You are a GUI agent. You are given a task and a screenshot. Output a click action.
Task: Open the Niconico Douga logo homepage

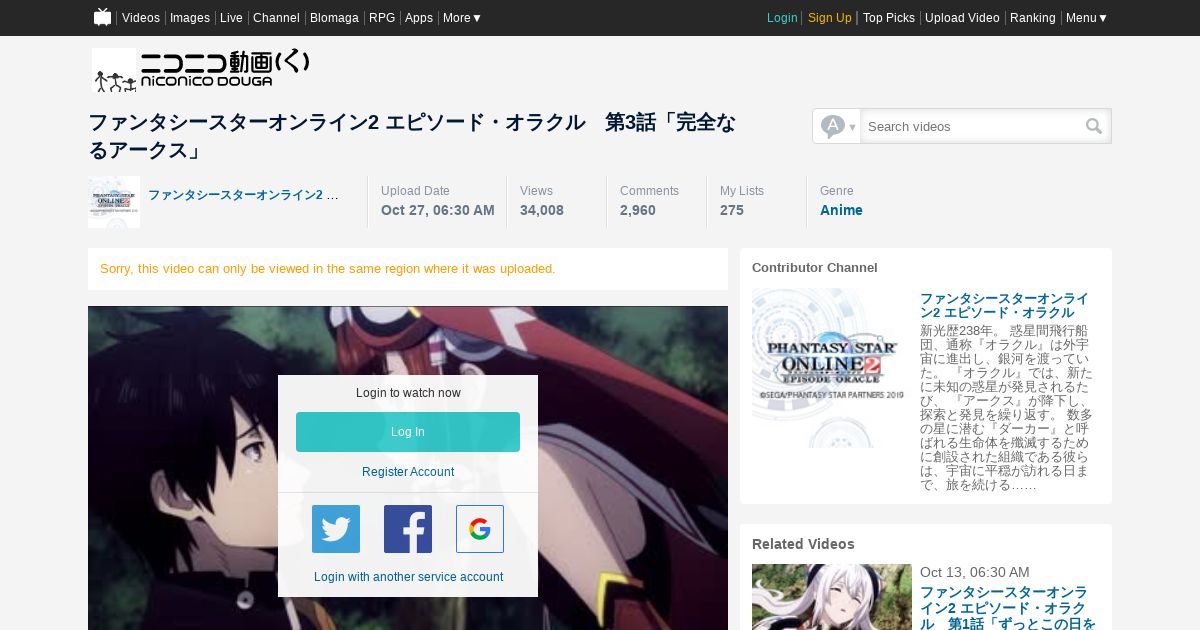pyautogui.click(x=201, y=70)
